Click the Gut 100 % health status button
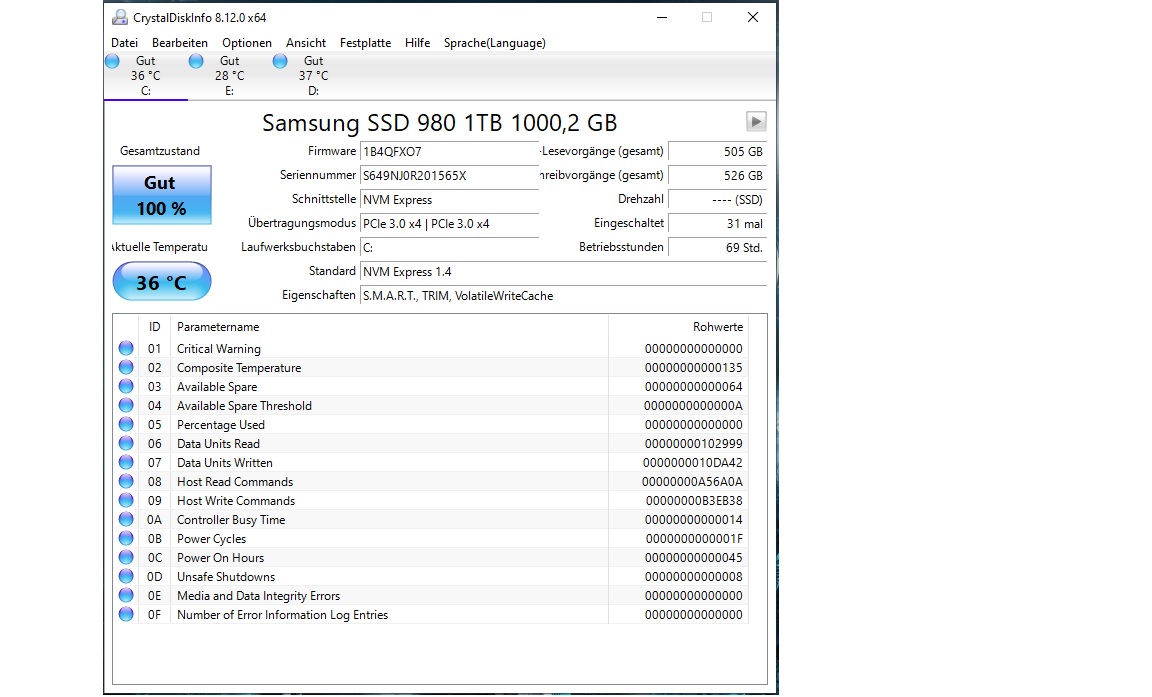The image size is (1152, 697). pos(162,195)
